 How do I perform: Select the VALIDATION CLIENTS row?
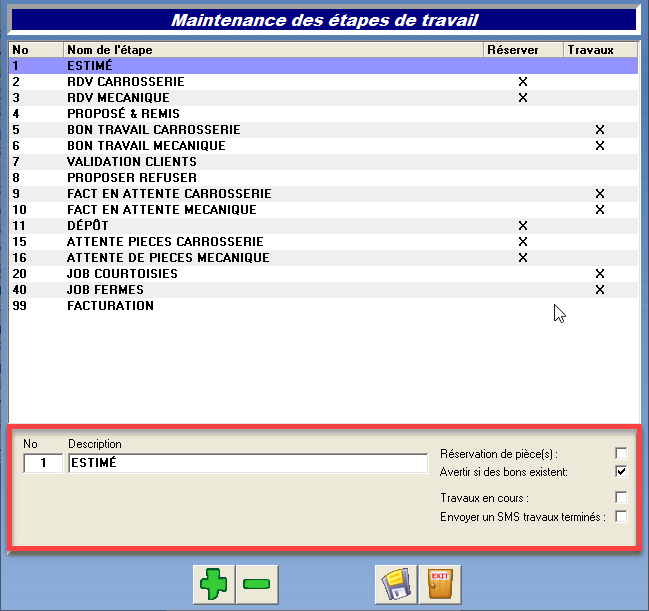[x=323, y=162]
